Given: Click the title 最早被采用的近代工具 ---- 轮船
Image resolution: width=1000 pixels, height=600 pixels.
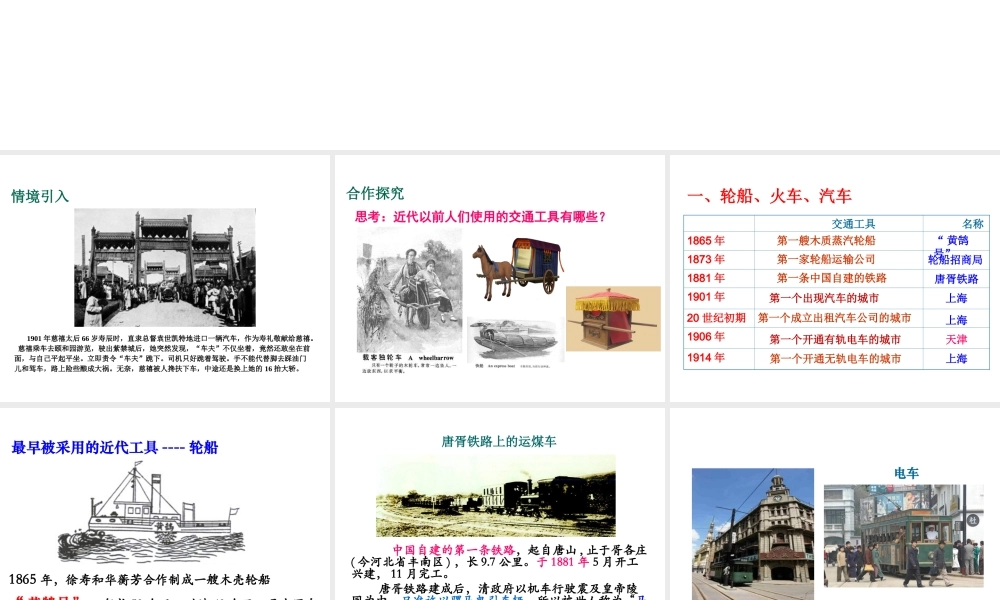Looking at the screenshot, I should pos(115,448).
